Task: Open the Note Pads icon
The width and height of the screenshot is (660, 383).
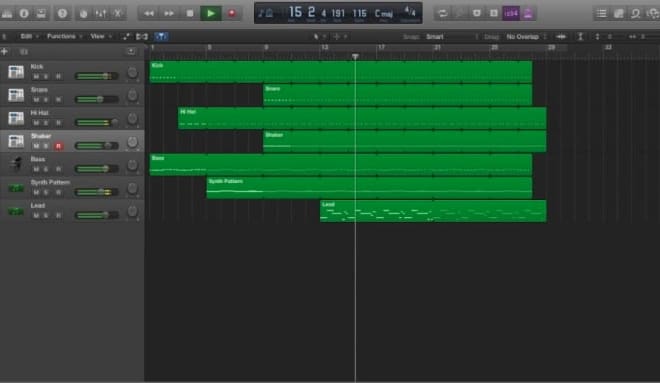Action: point(619,13)
